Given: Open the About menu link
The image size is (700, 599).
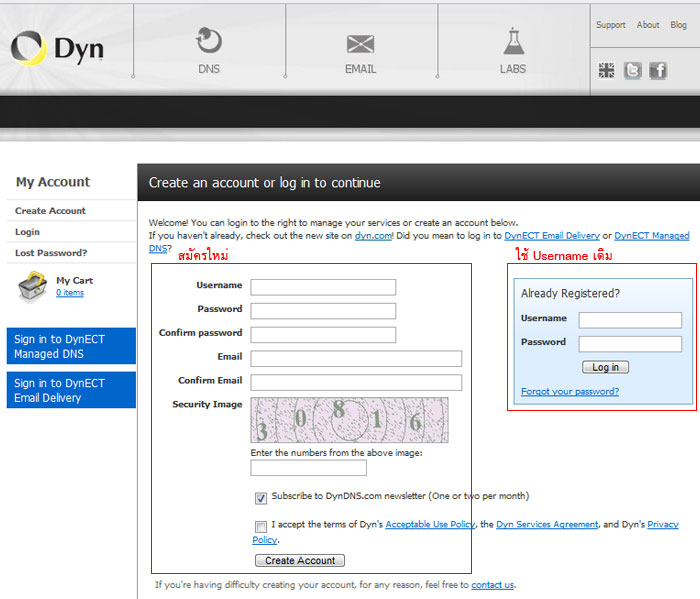Looking at the screenshot, I should click(x=648, y=25).
